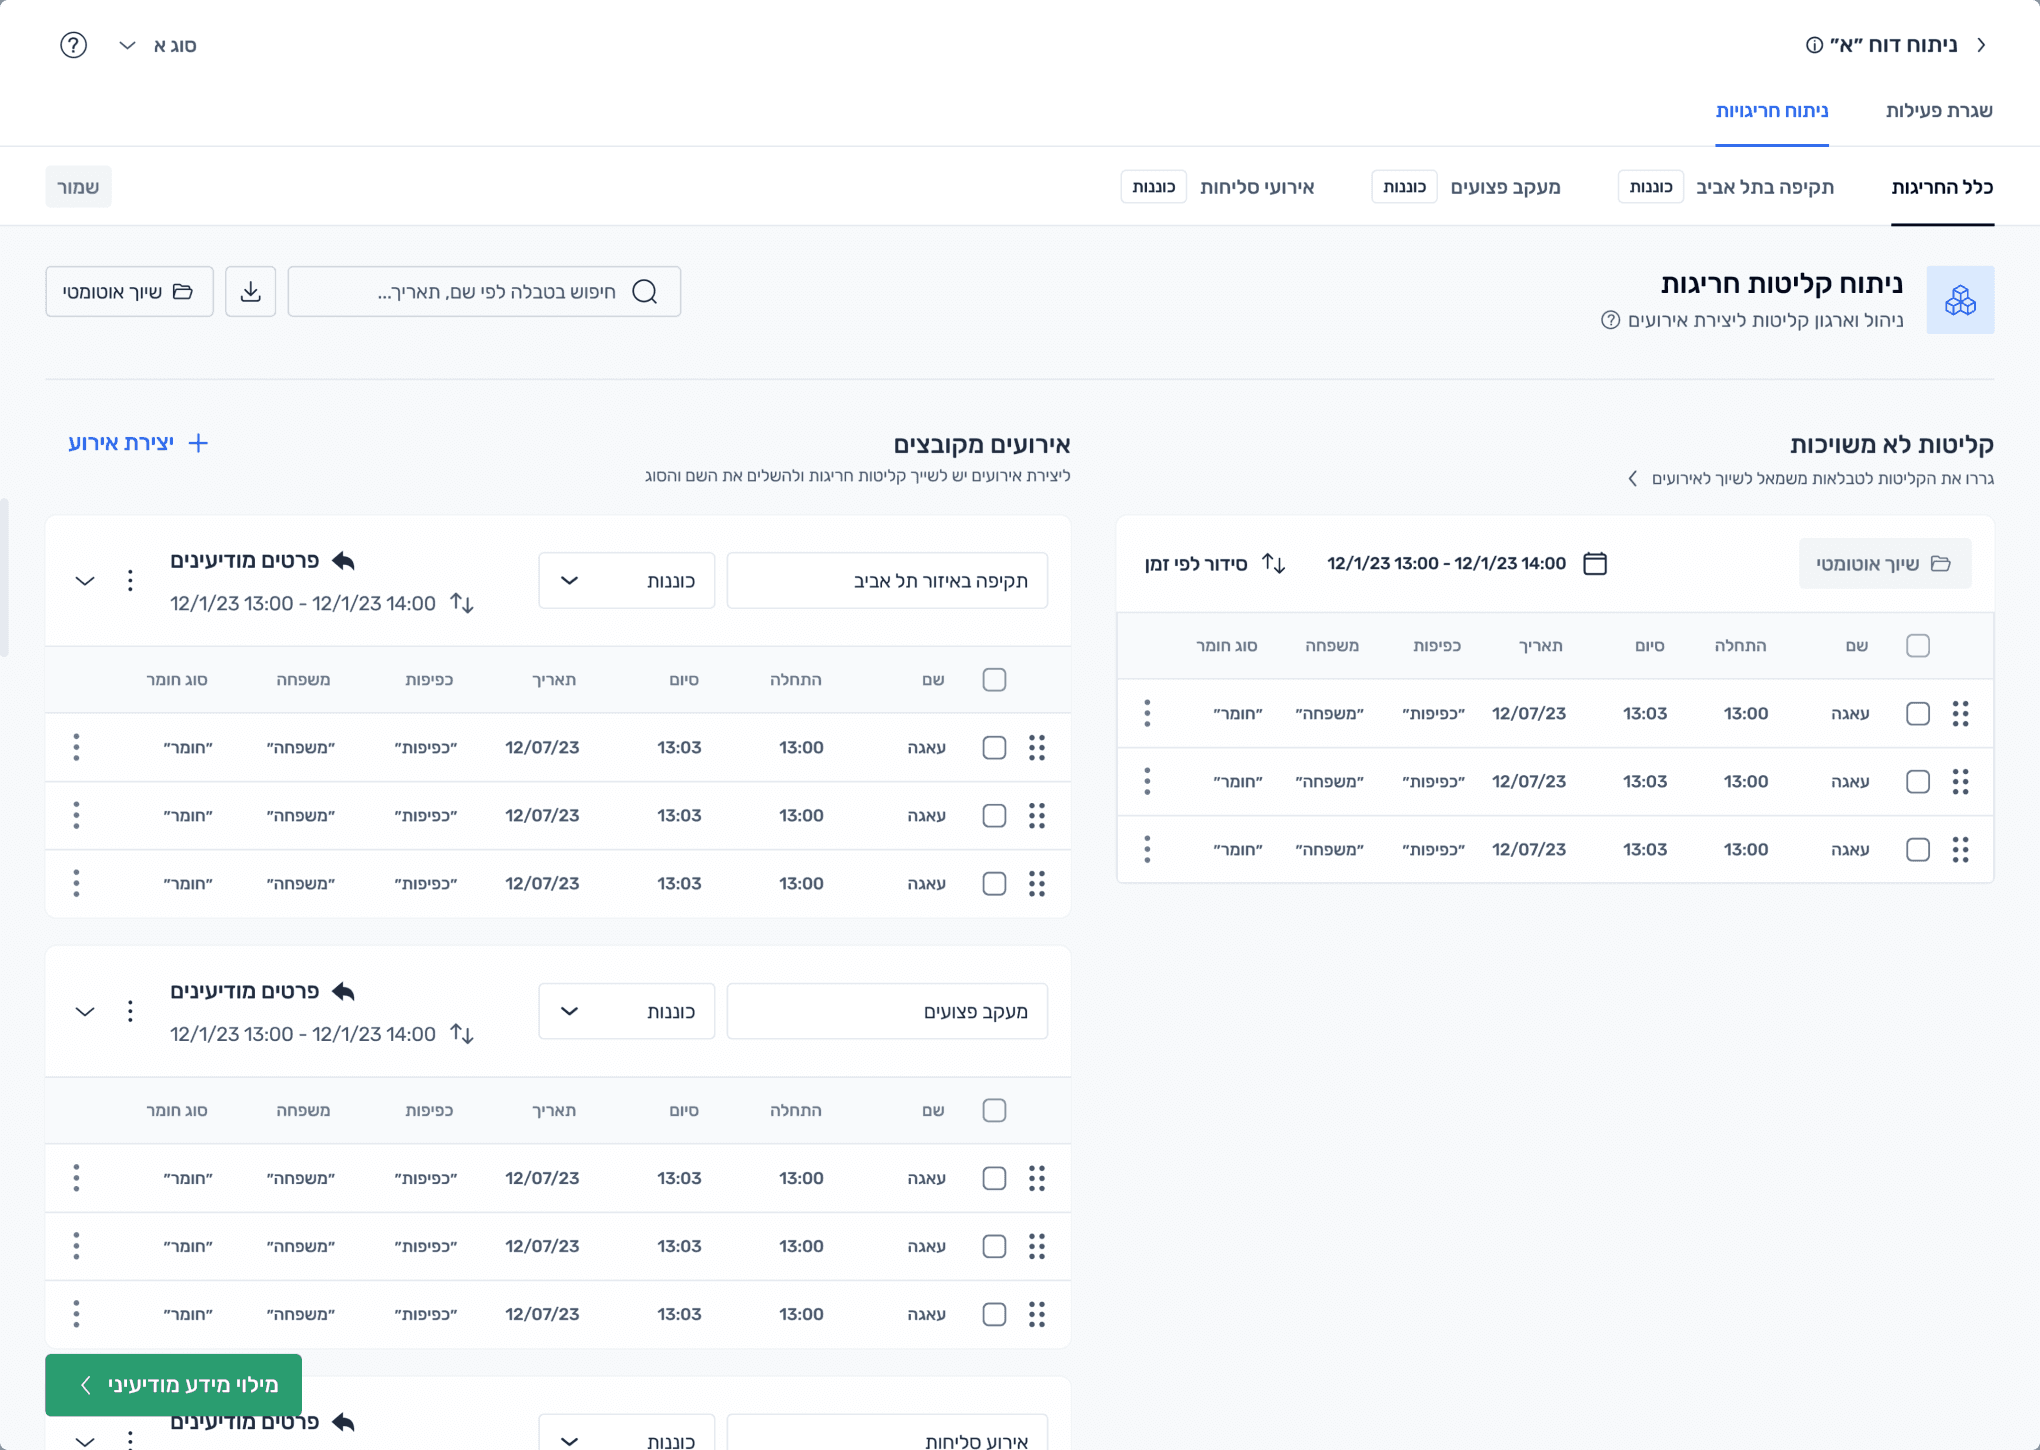2040x1450 pixels.
Task: Click the יצירת אירוע link
Action: (x=138, y=443)
